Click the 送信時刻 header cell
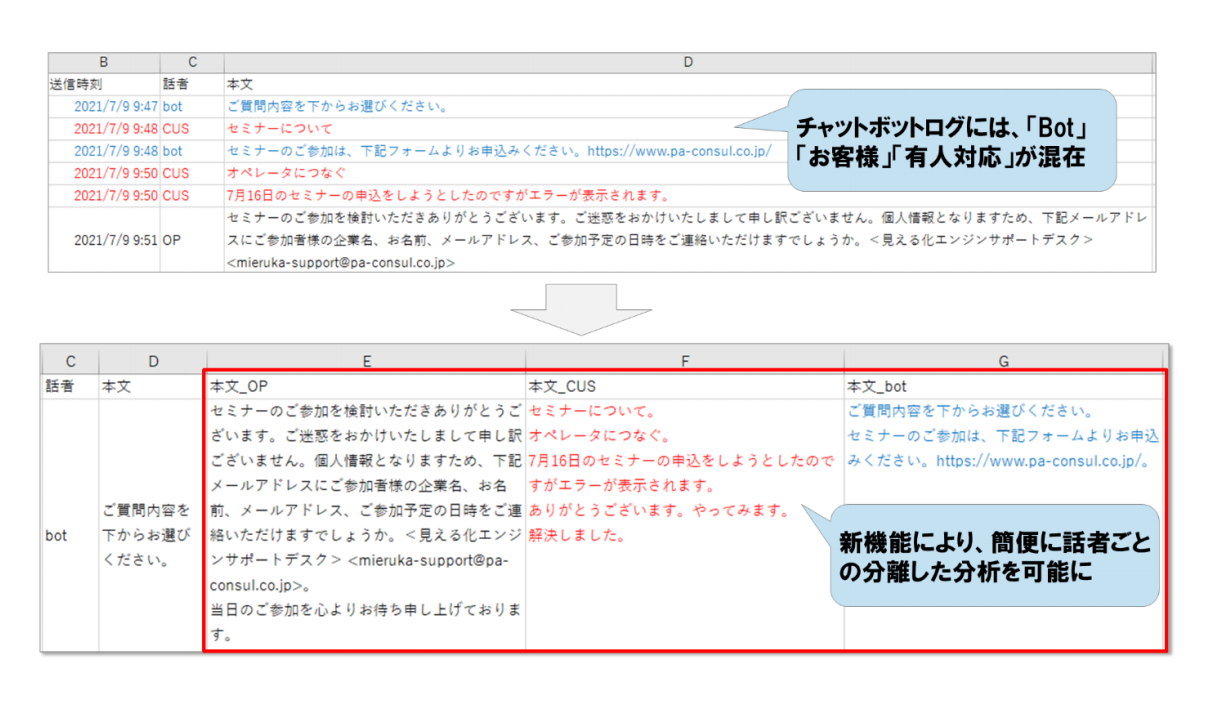Image resolution: width=1208 pixels, height=704 pixels. pyautogui.click(x=76, y=84)
